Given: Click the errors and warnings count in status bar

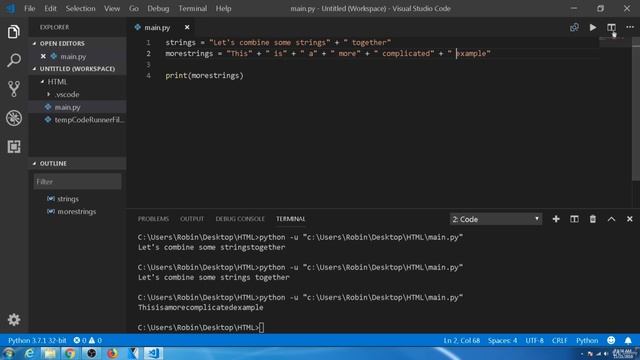Looking at the screenshot, I should click(87, 340).
